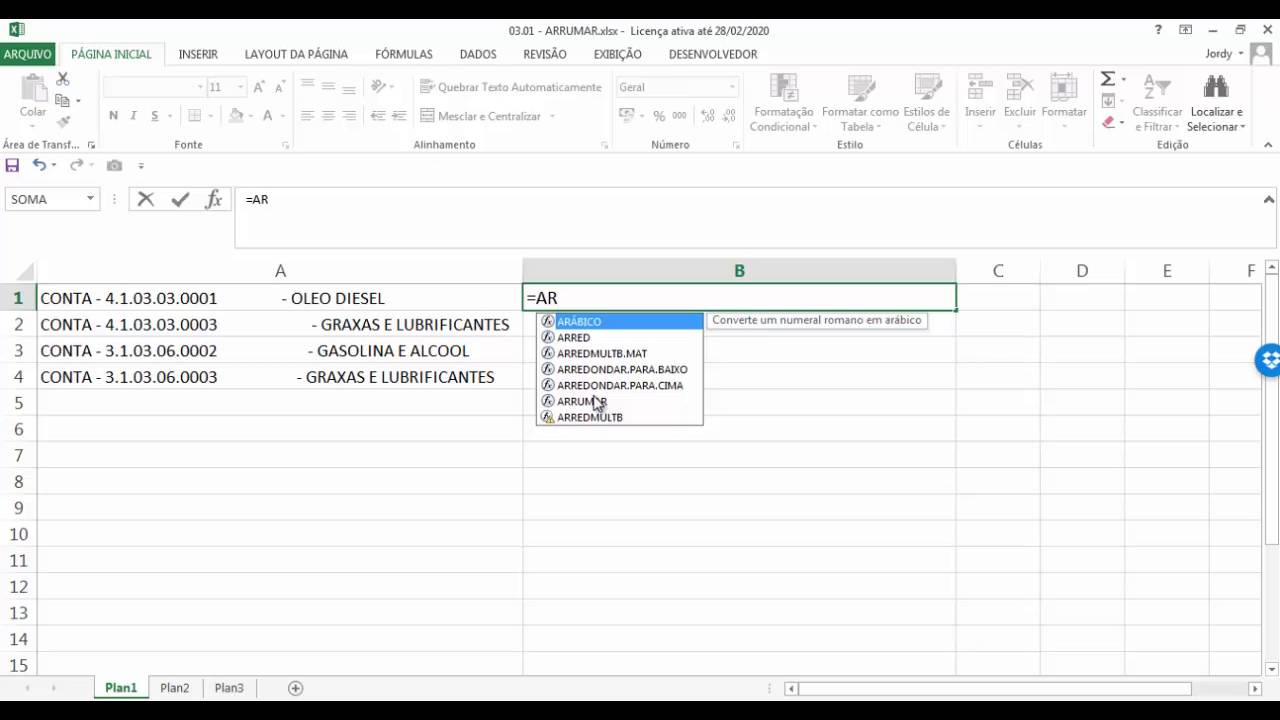Image resolution: width=1280 pixels, height=720 pixels.
Task: Click the decrease indent icon
Action: [x=378, y=116]
